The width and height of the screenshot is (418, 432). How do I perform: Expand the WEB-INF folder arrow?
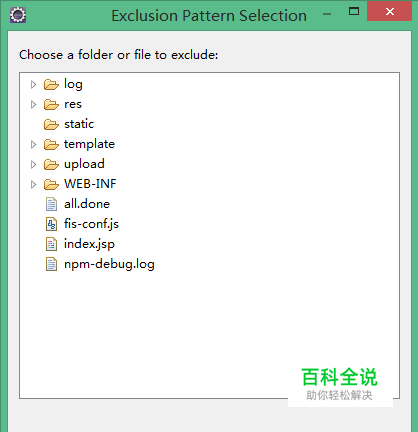tap(33, 184)
